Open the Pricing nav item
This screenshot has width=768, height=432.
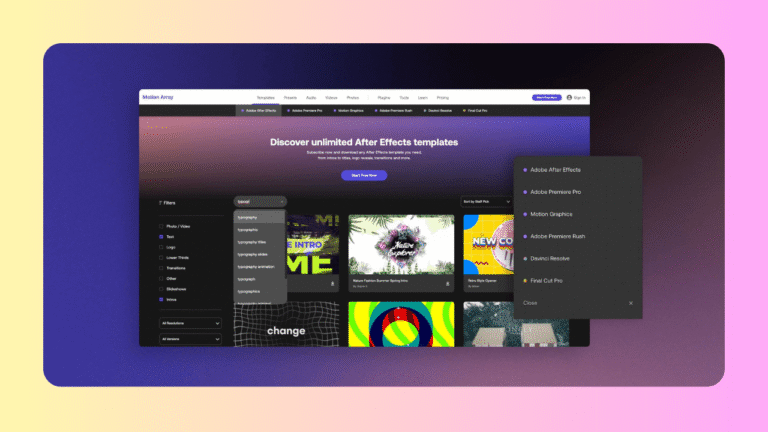443,97
